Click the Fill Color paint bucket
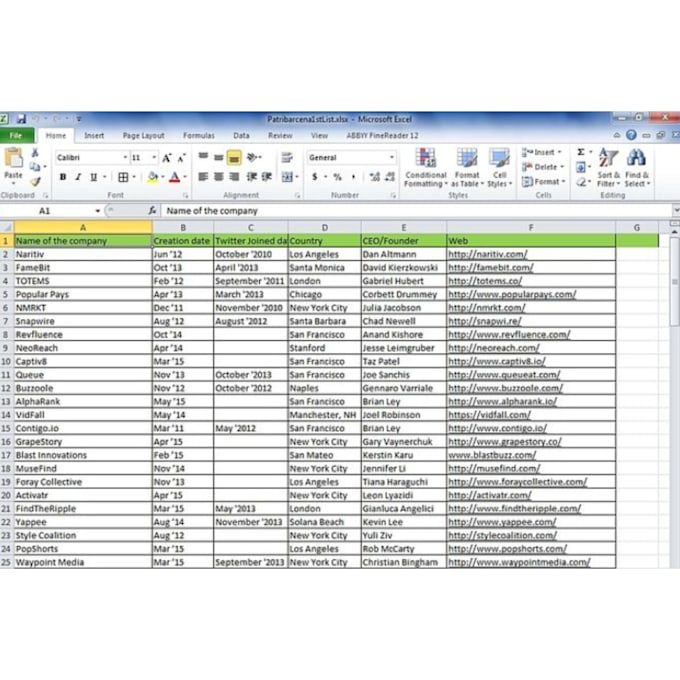Image resolution: width=680 pixels, height=680 pixels. (x=153, y=177)
